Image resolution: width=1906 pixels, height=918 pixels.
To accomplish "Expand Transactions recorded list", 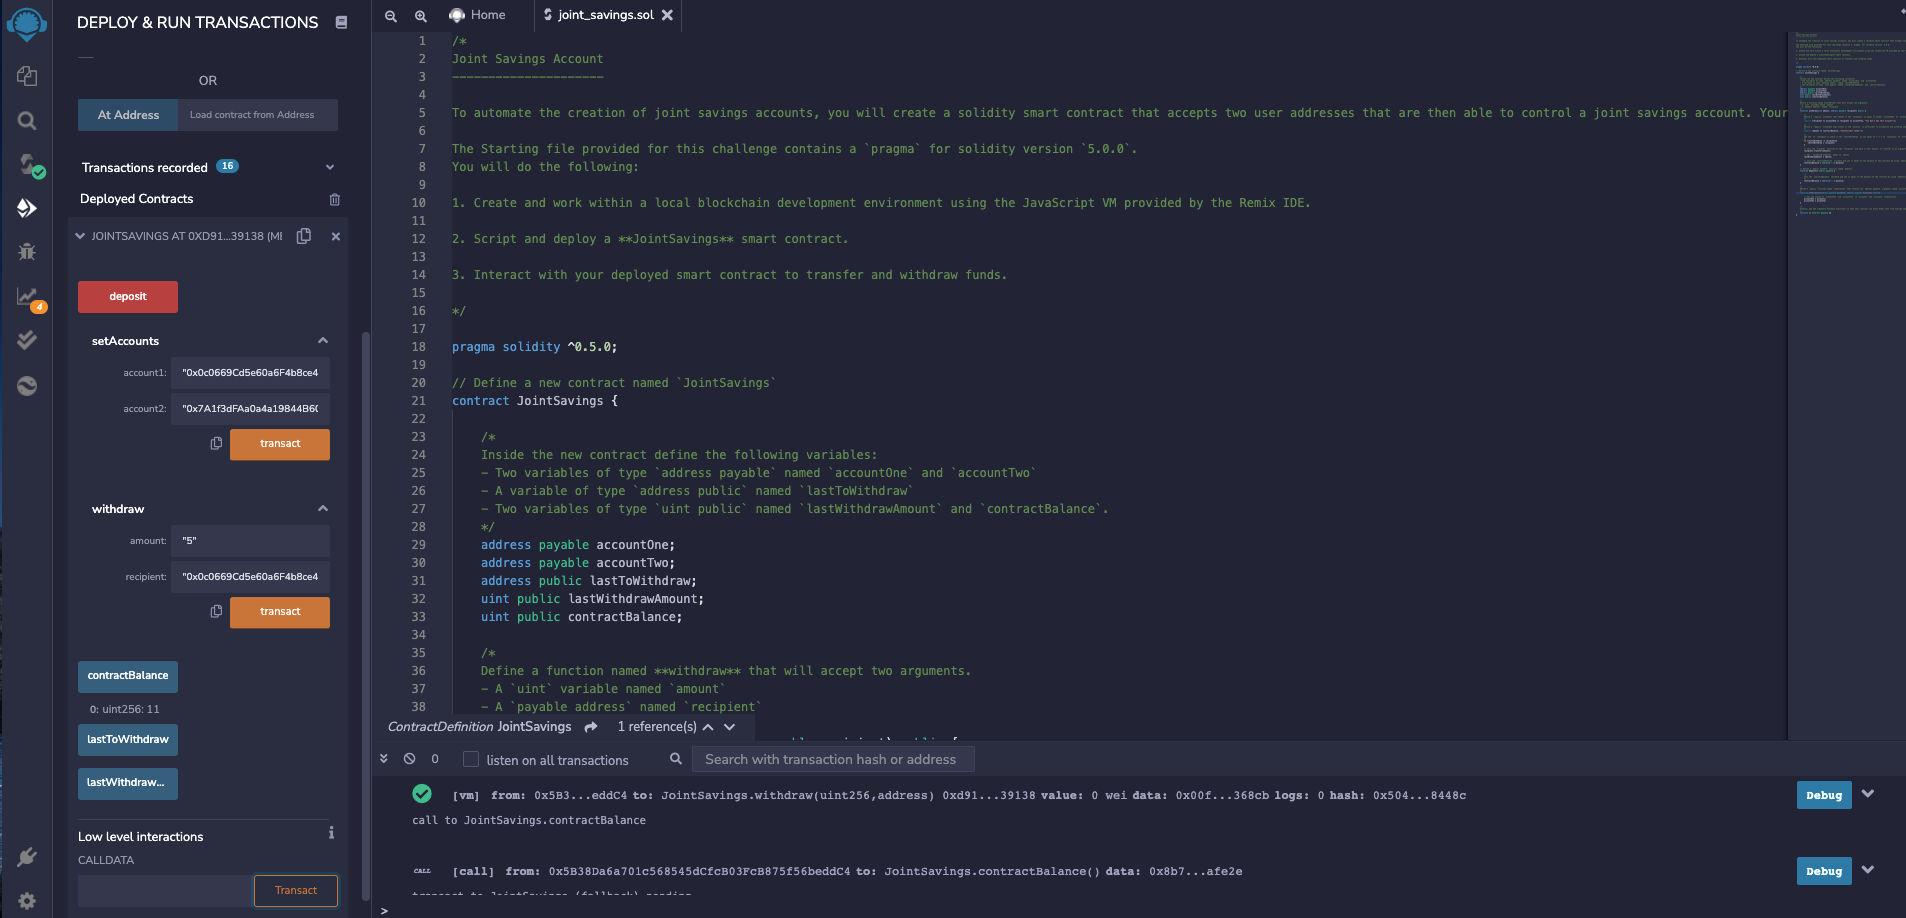I will pos(330,167).
